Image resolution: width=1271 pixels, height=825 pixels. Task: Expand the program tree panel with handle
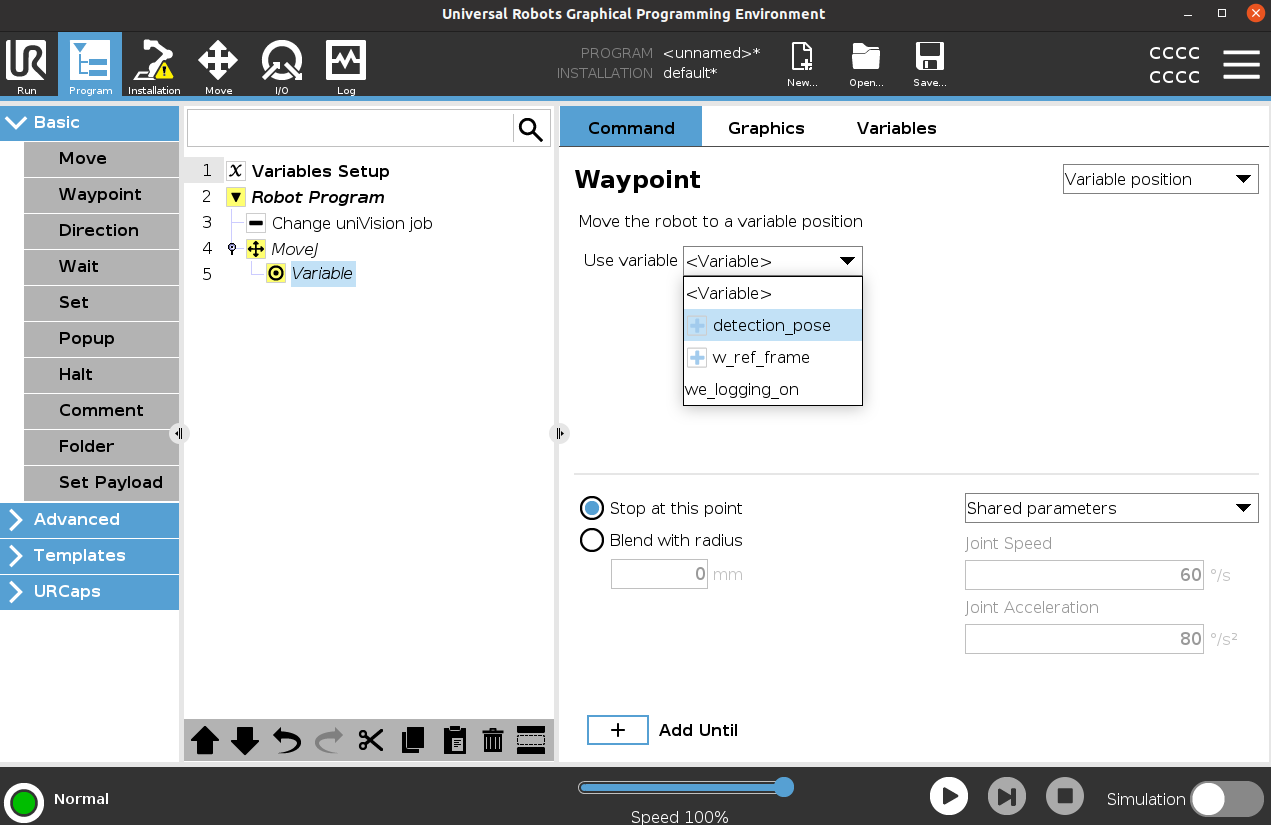point(560,433)
